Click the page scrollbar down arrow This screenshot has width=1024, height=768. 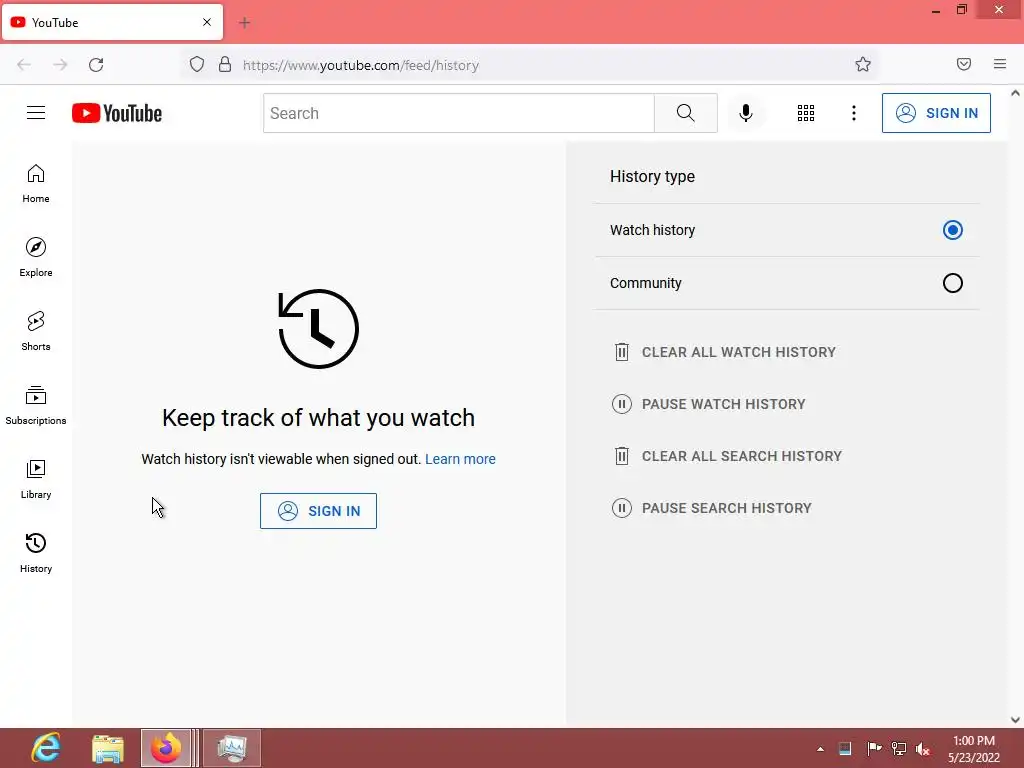coord(1015,720)
